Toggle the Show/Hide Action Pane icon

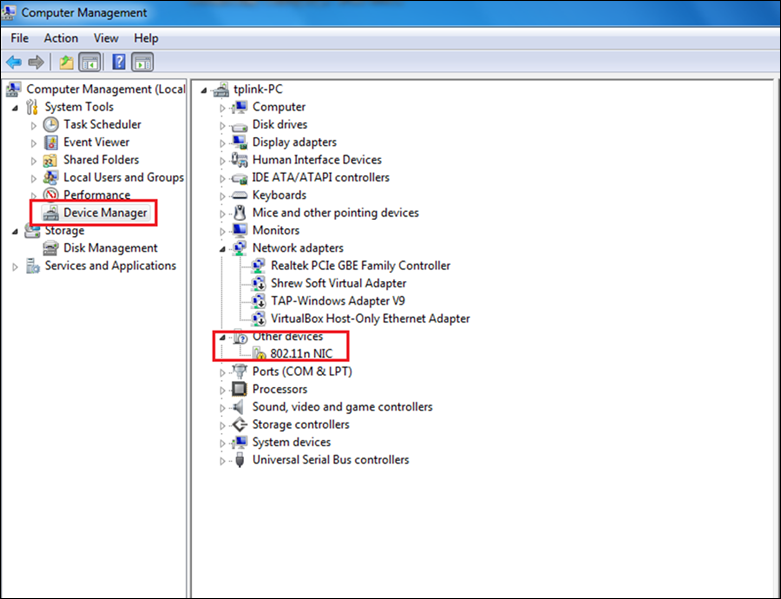click(x=142, y=62)
